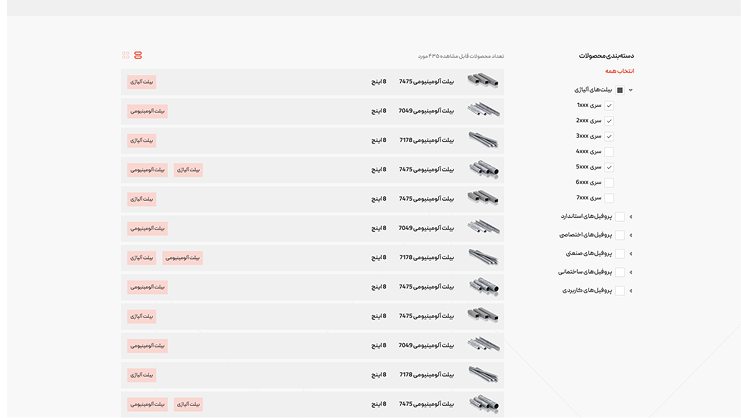Viewport: 741px width, 418px height.
Task: Expand the 'پروفیل‌های کاربردی' category arrow
Action: [631, 290]
